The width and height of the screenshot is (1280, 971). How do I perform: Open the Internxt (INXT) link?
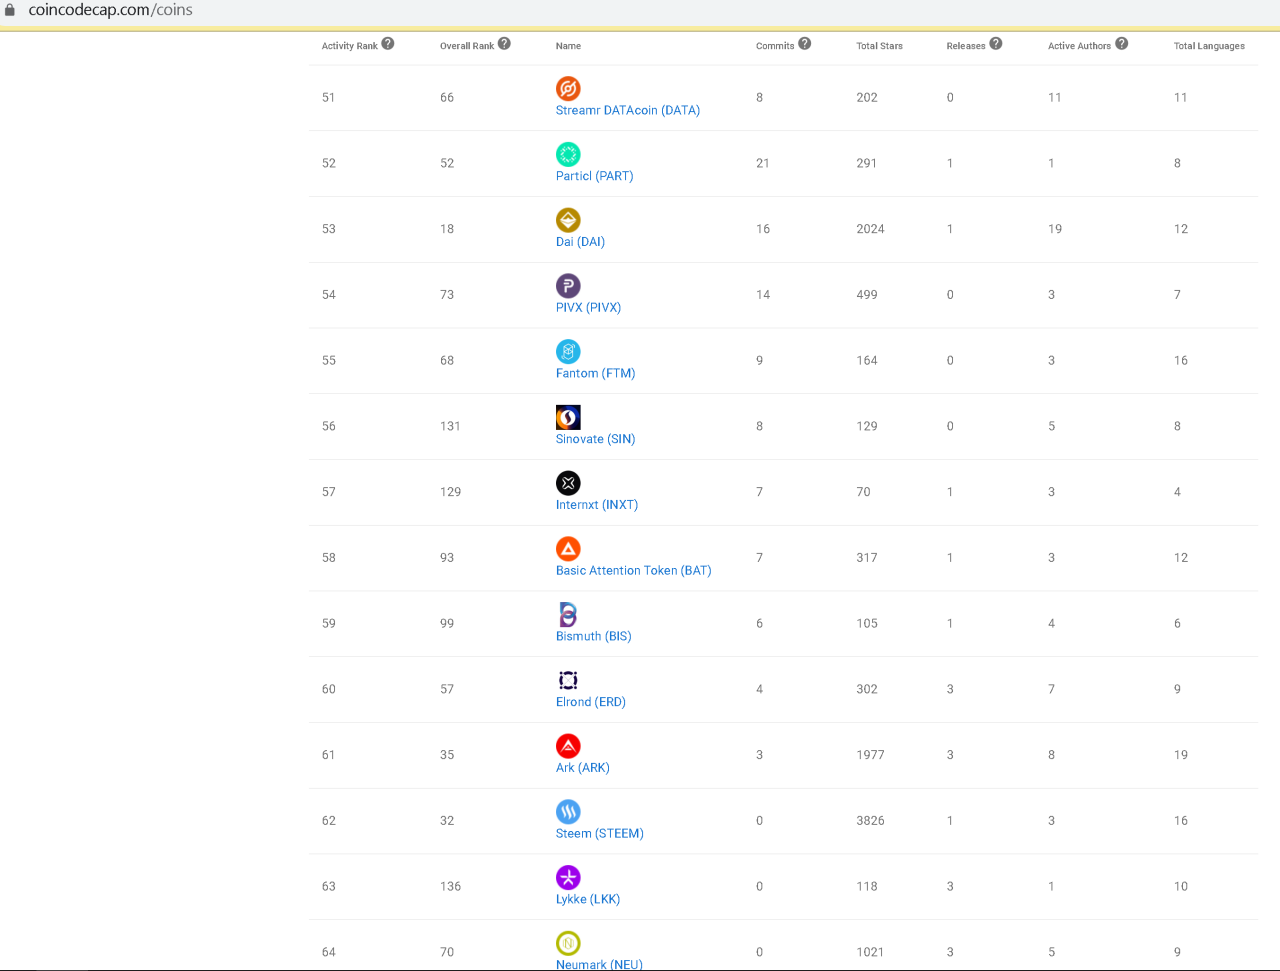[597, 505]
